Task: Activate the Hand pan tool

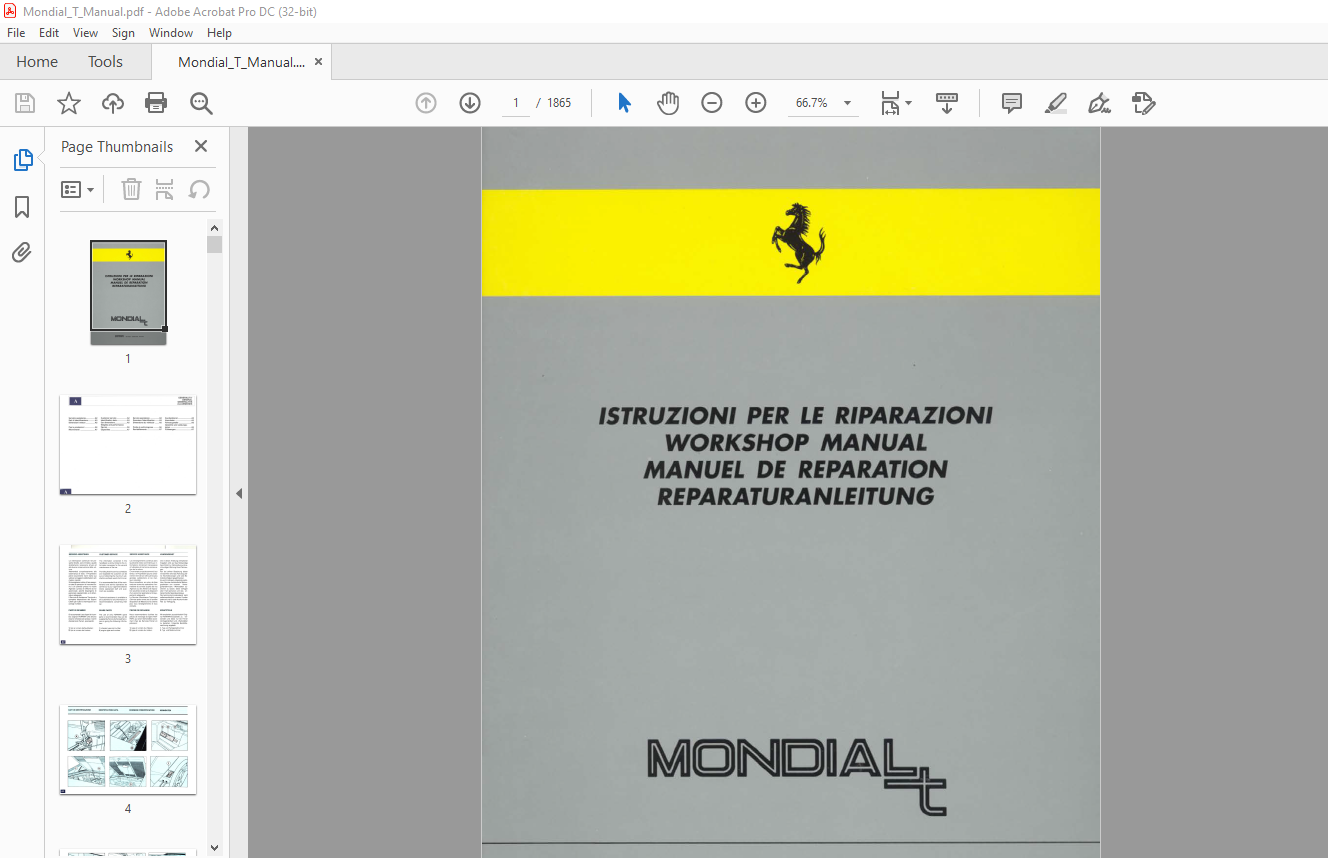Action: [x=668, y=103]
